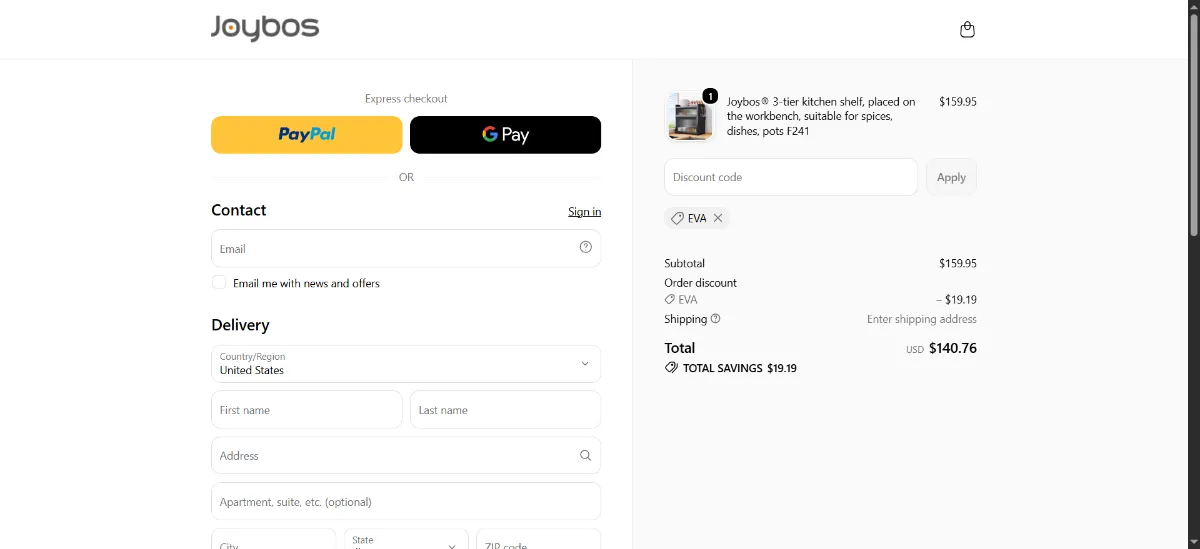Click the address search magnifier icon
1200x549 pixels.
586,455
